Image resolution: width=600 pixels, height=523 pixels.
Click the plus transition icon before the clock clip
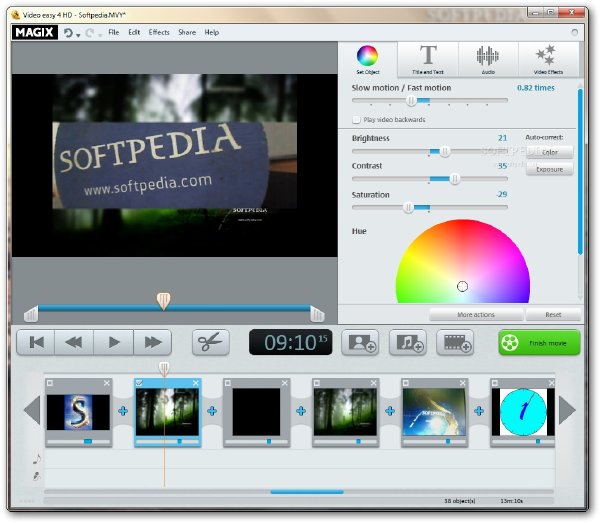(479, 411)
